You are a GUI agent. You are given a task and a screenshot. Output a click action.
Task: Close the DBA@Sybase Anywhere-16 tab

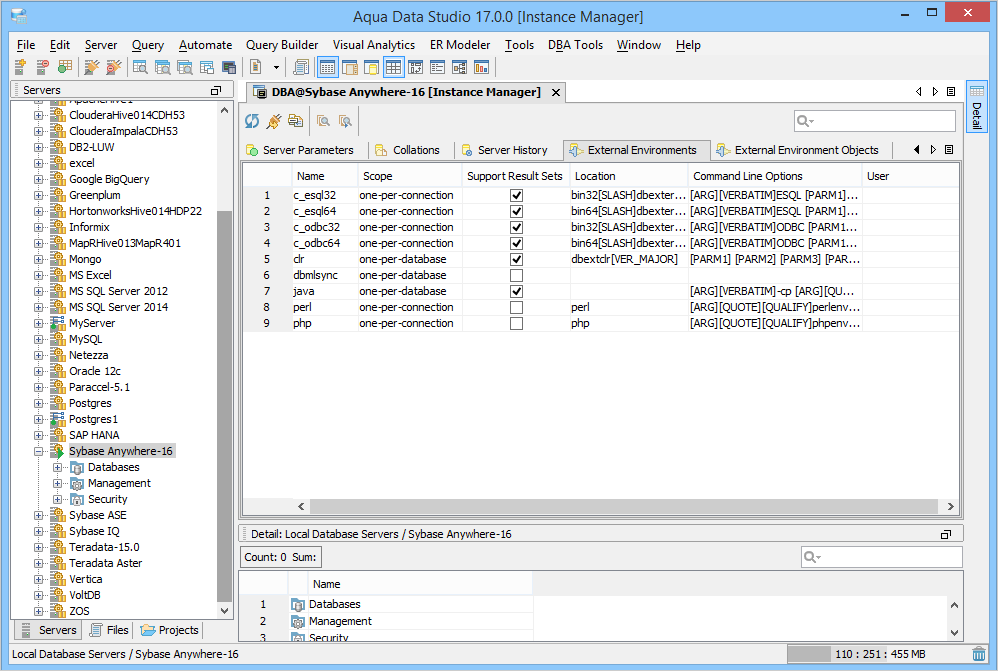(556, 92)
